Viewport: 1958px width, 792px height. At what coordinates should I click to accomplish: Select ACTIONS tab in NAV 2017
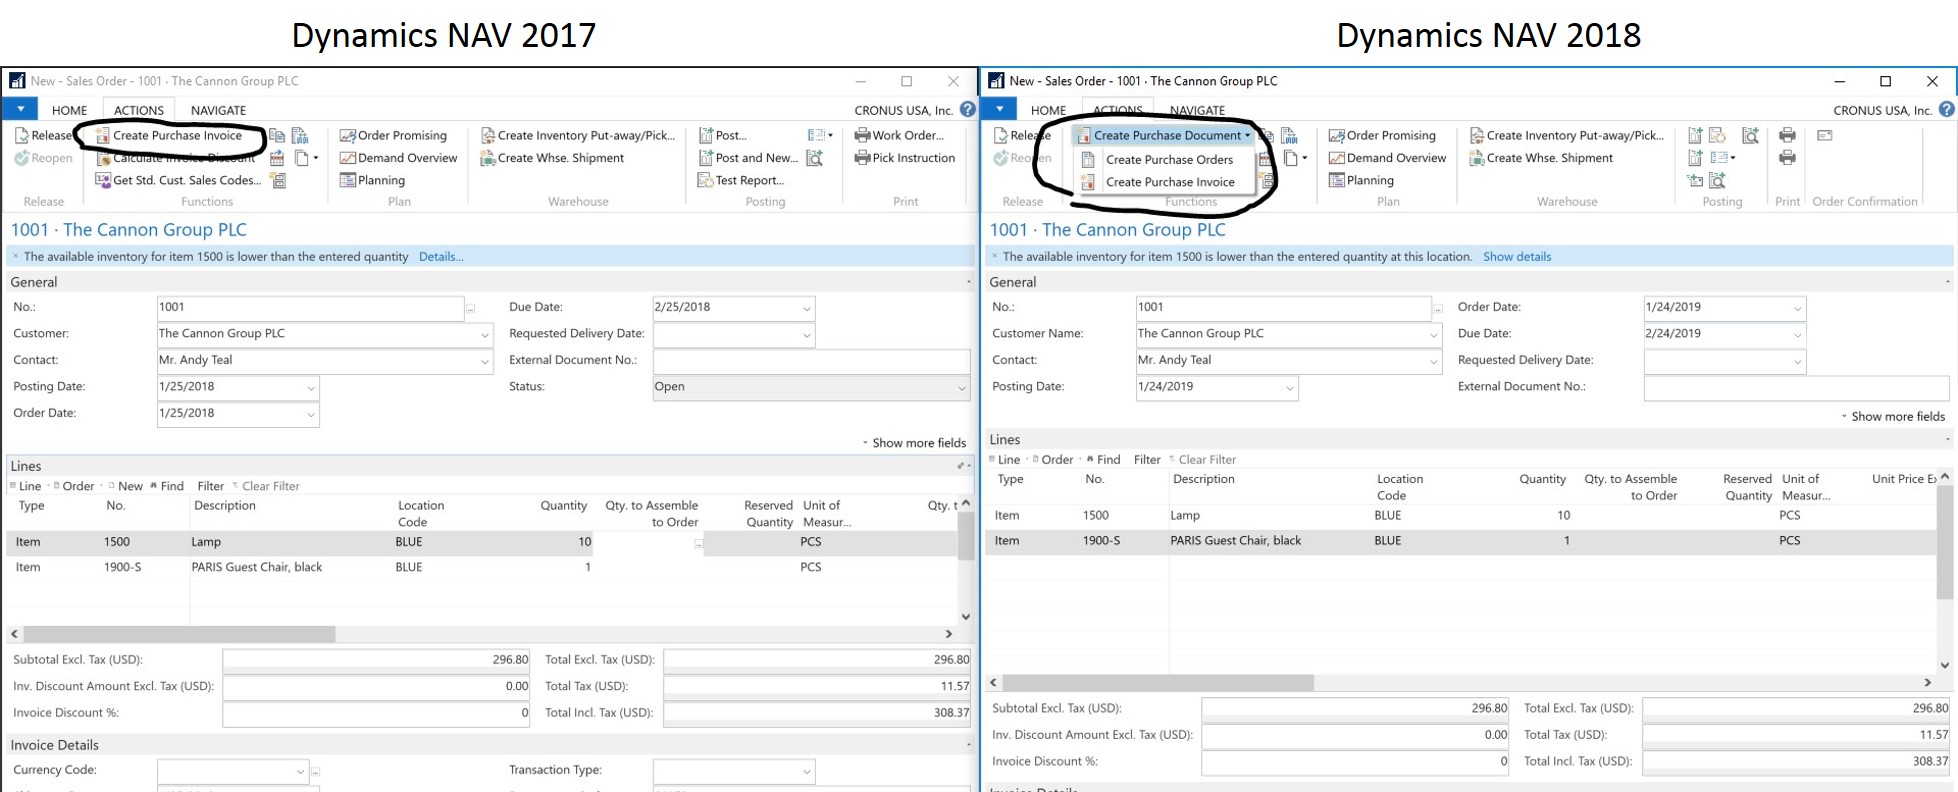(138, 110)
